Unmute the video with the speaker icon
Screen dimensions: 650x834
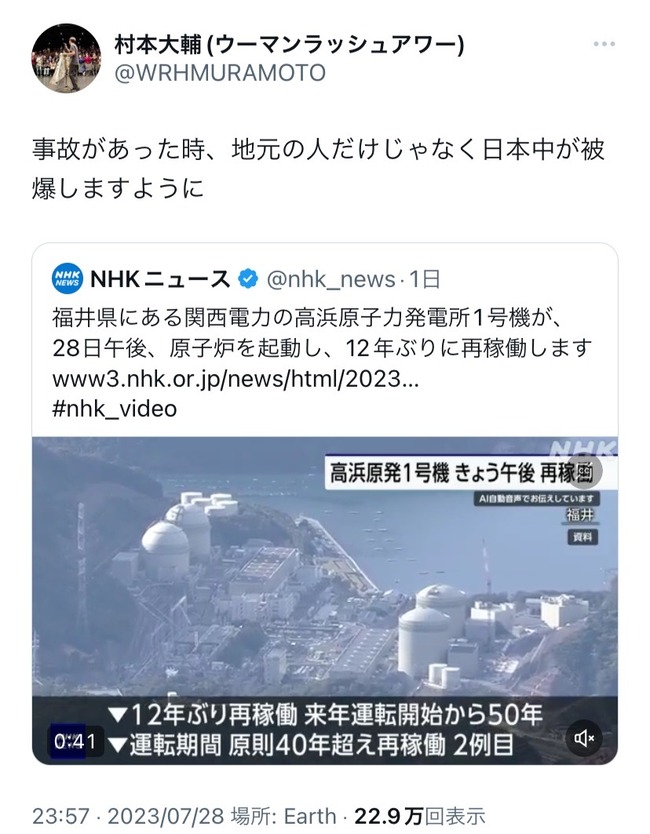tap(584, 738)
